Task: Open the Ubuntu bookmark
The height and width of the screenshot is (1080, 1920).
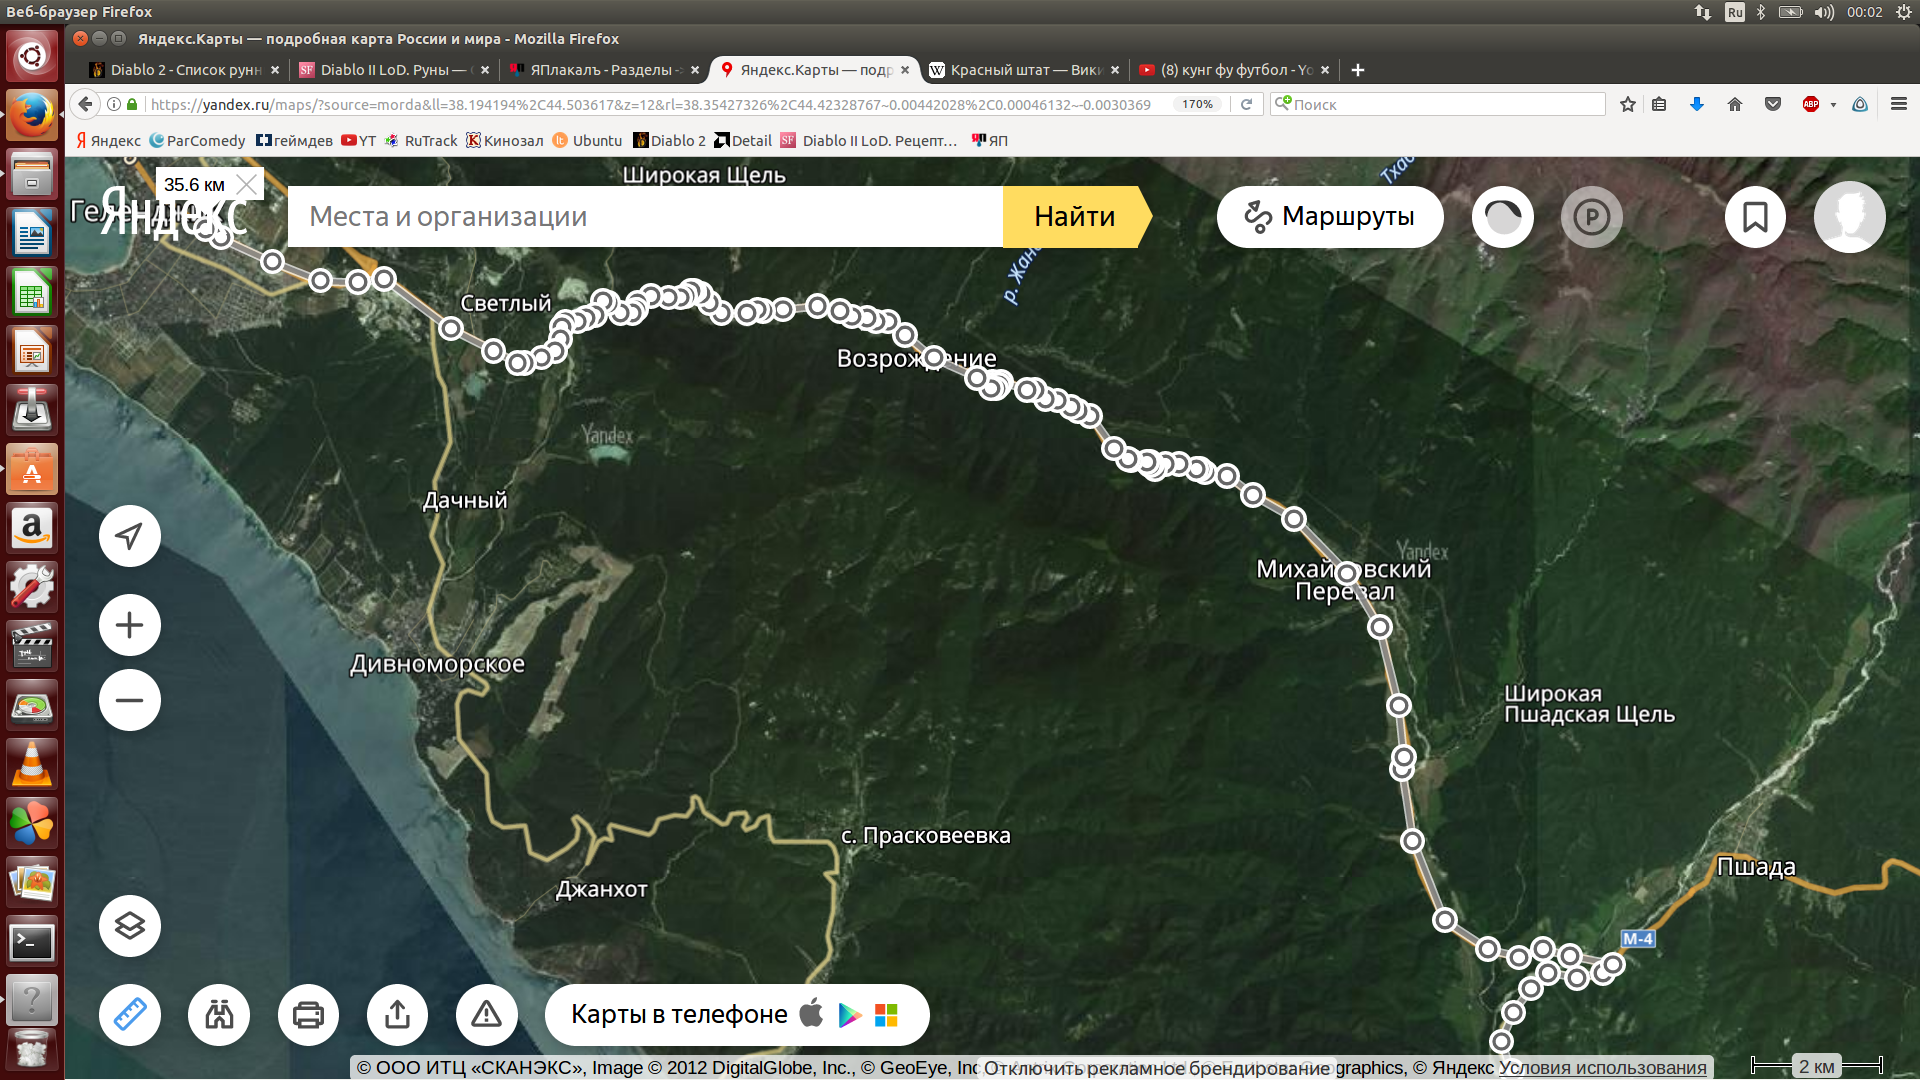Action: tap(588, 140)
